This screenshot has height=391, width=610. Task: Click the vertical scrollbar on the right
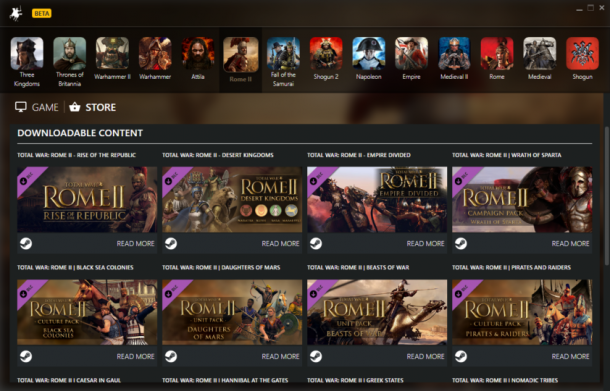(606, 196)
